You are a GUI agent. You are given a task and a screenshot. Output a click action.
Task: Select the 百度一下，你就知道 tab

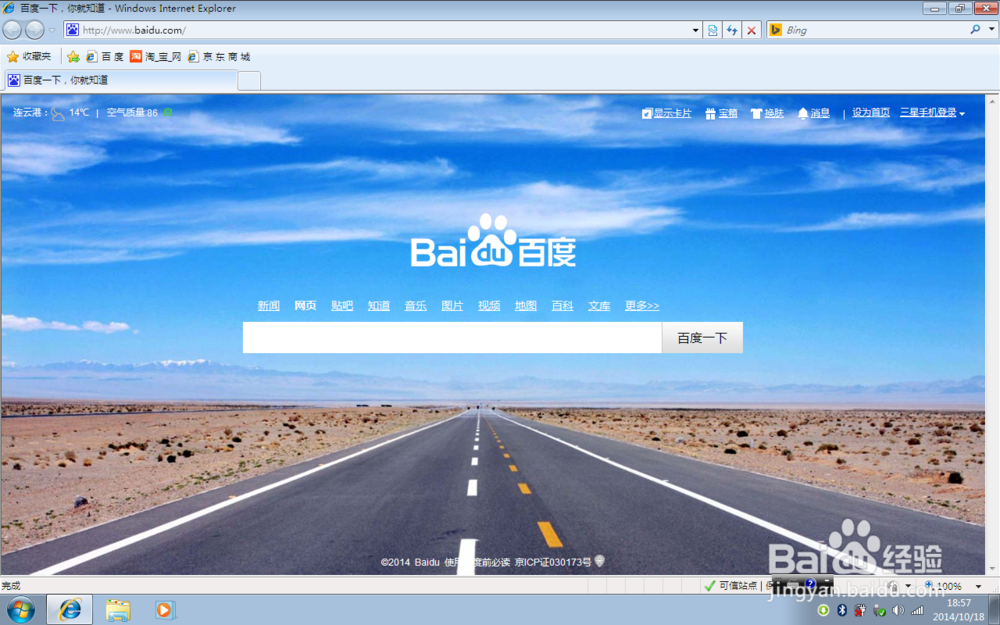tap(121, 80)
